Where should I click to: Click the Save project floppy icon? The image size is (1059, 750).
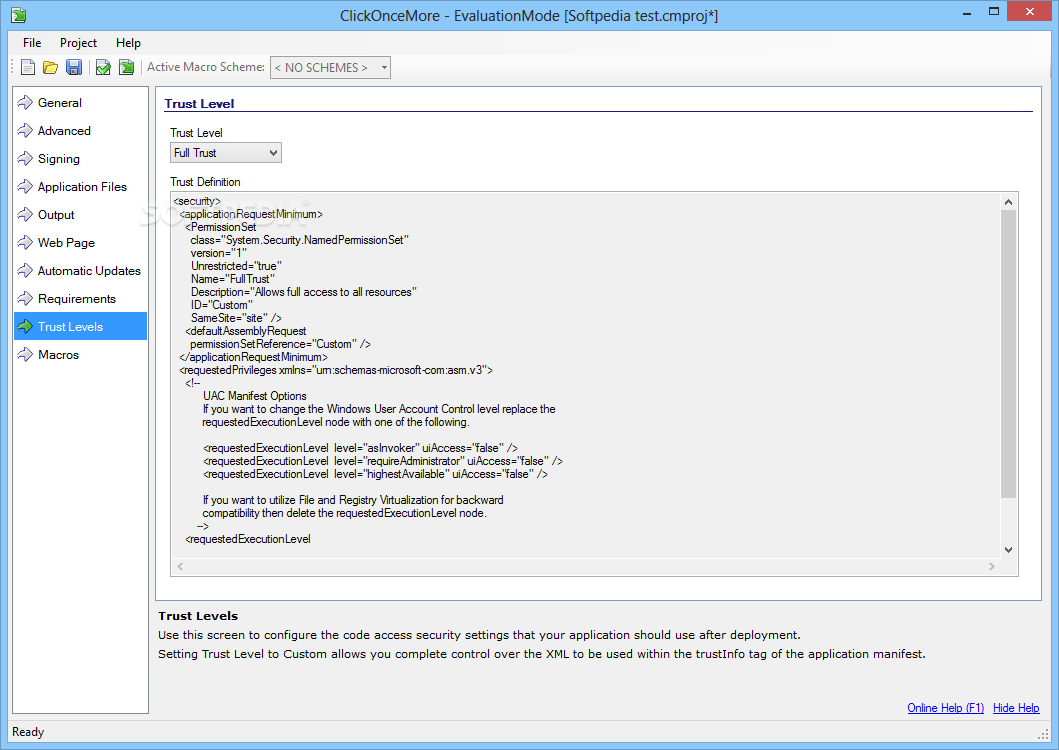[74, 67]
